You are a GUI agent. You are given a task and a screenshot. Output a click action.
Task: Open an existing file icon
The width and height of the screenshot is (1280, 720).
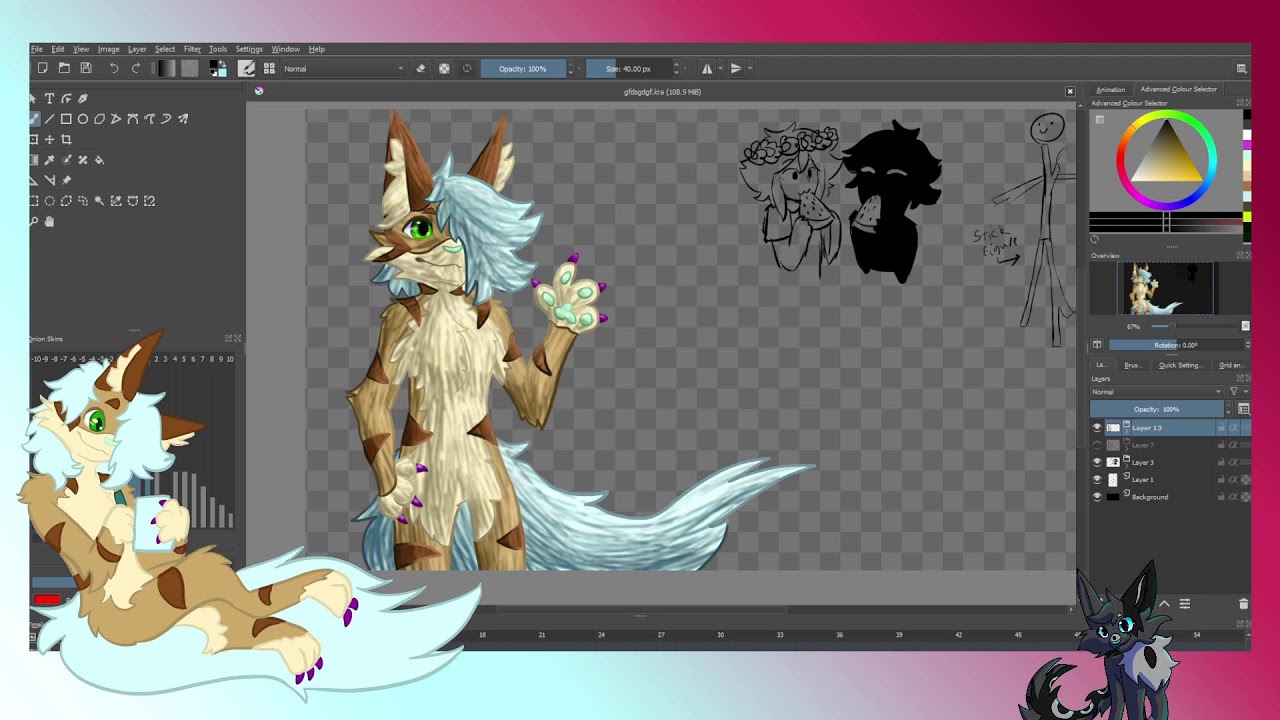pyautogui.click(x=64, y=68)
